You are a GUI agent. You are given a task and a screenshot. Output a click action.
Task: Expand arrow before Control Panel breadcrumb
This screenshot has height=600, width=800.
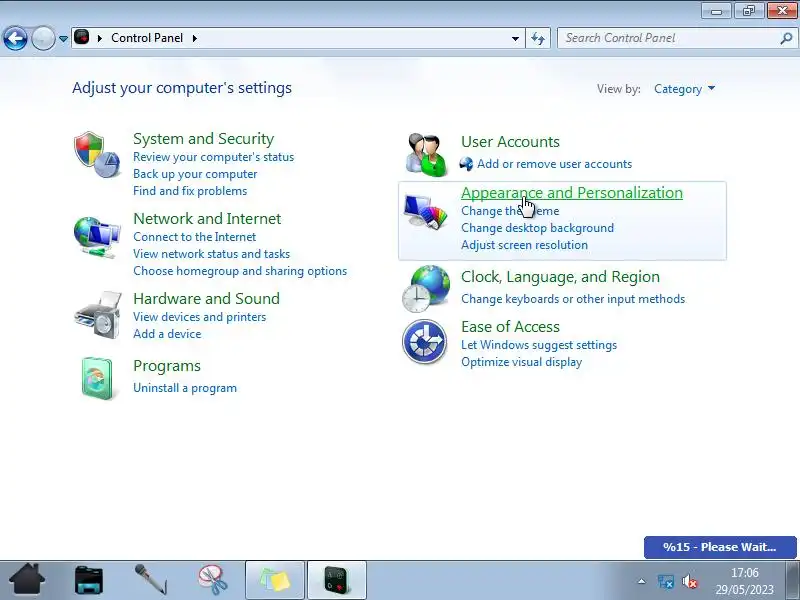tap(100, 38)
